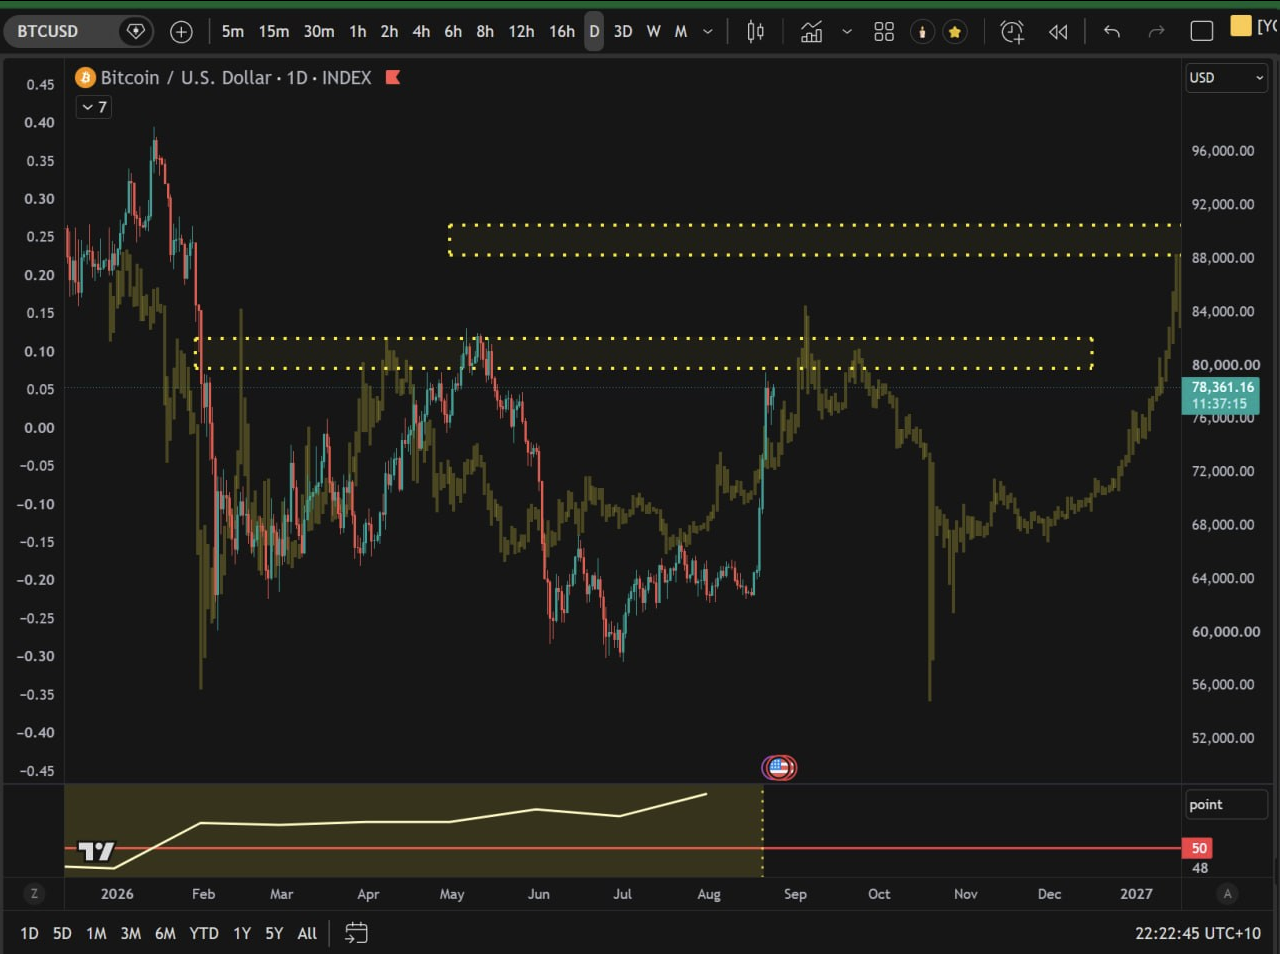Show All available history range
The width and height of the screenshot is (1280, 954).
[x=307, y=933]
